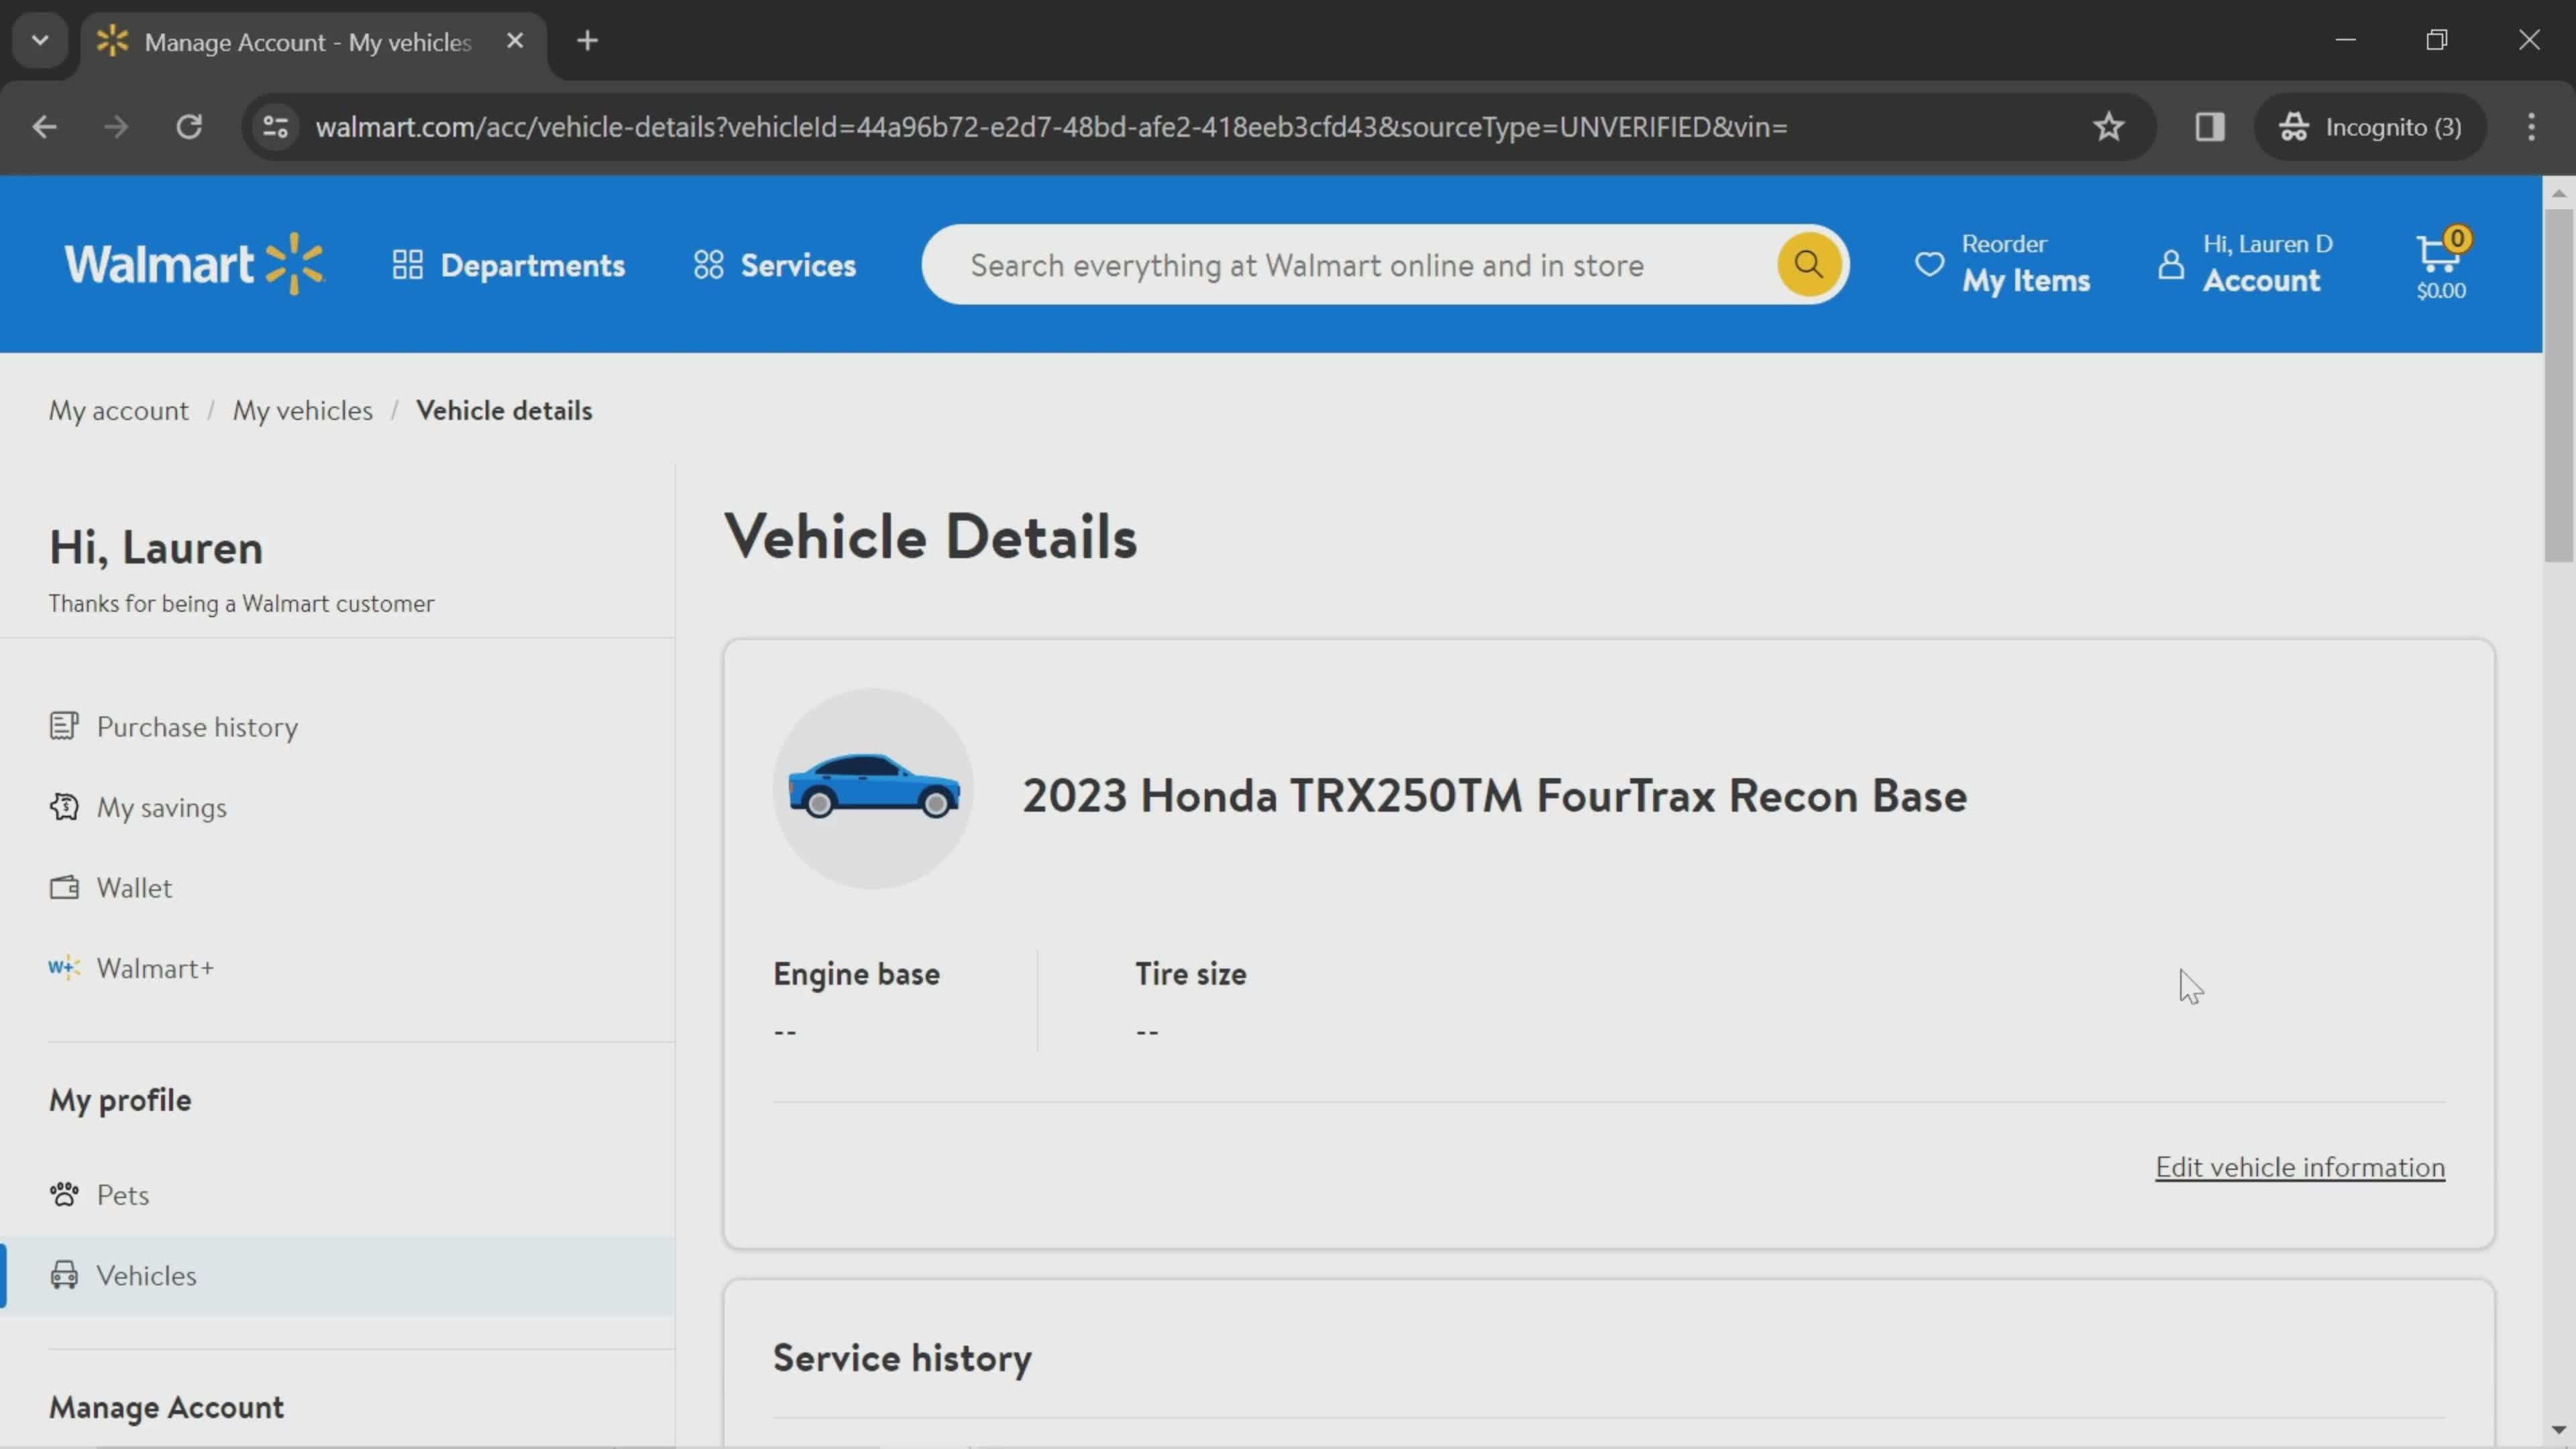Open Purchase history section

click(197, 724)
